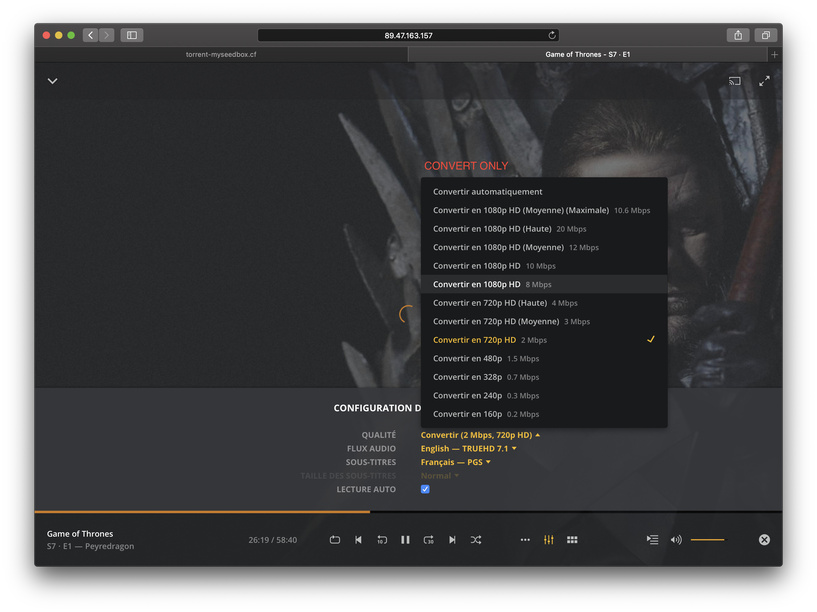The height and width of the screenshot is (612, 817).
Task: Select Convertir en 1080p HD (Moyenne) (Maximale) 10.6 Mbps
Action: pos(544,210)
